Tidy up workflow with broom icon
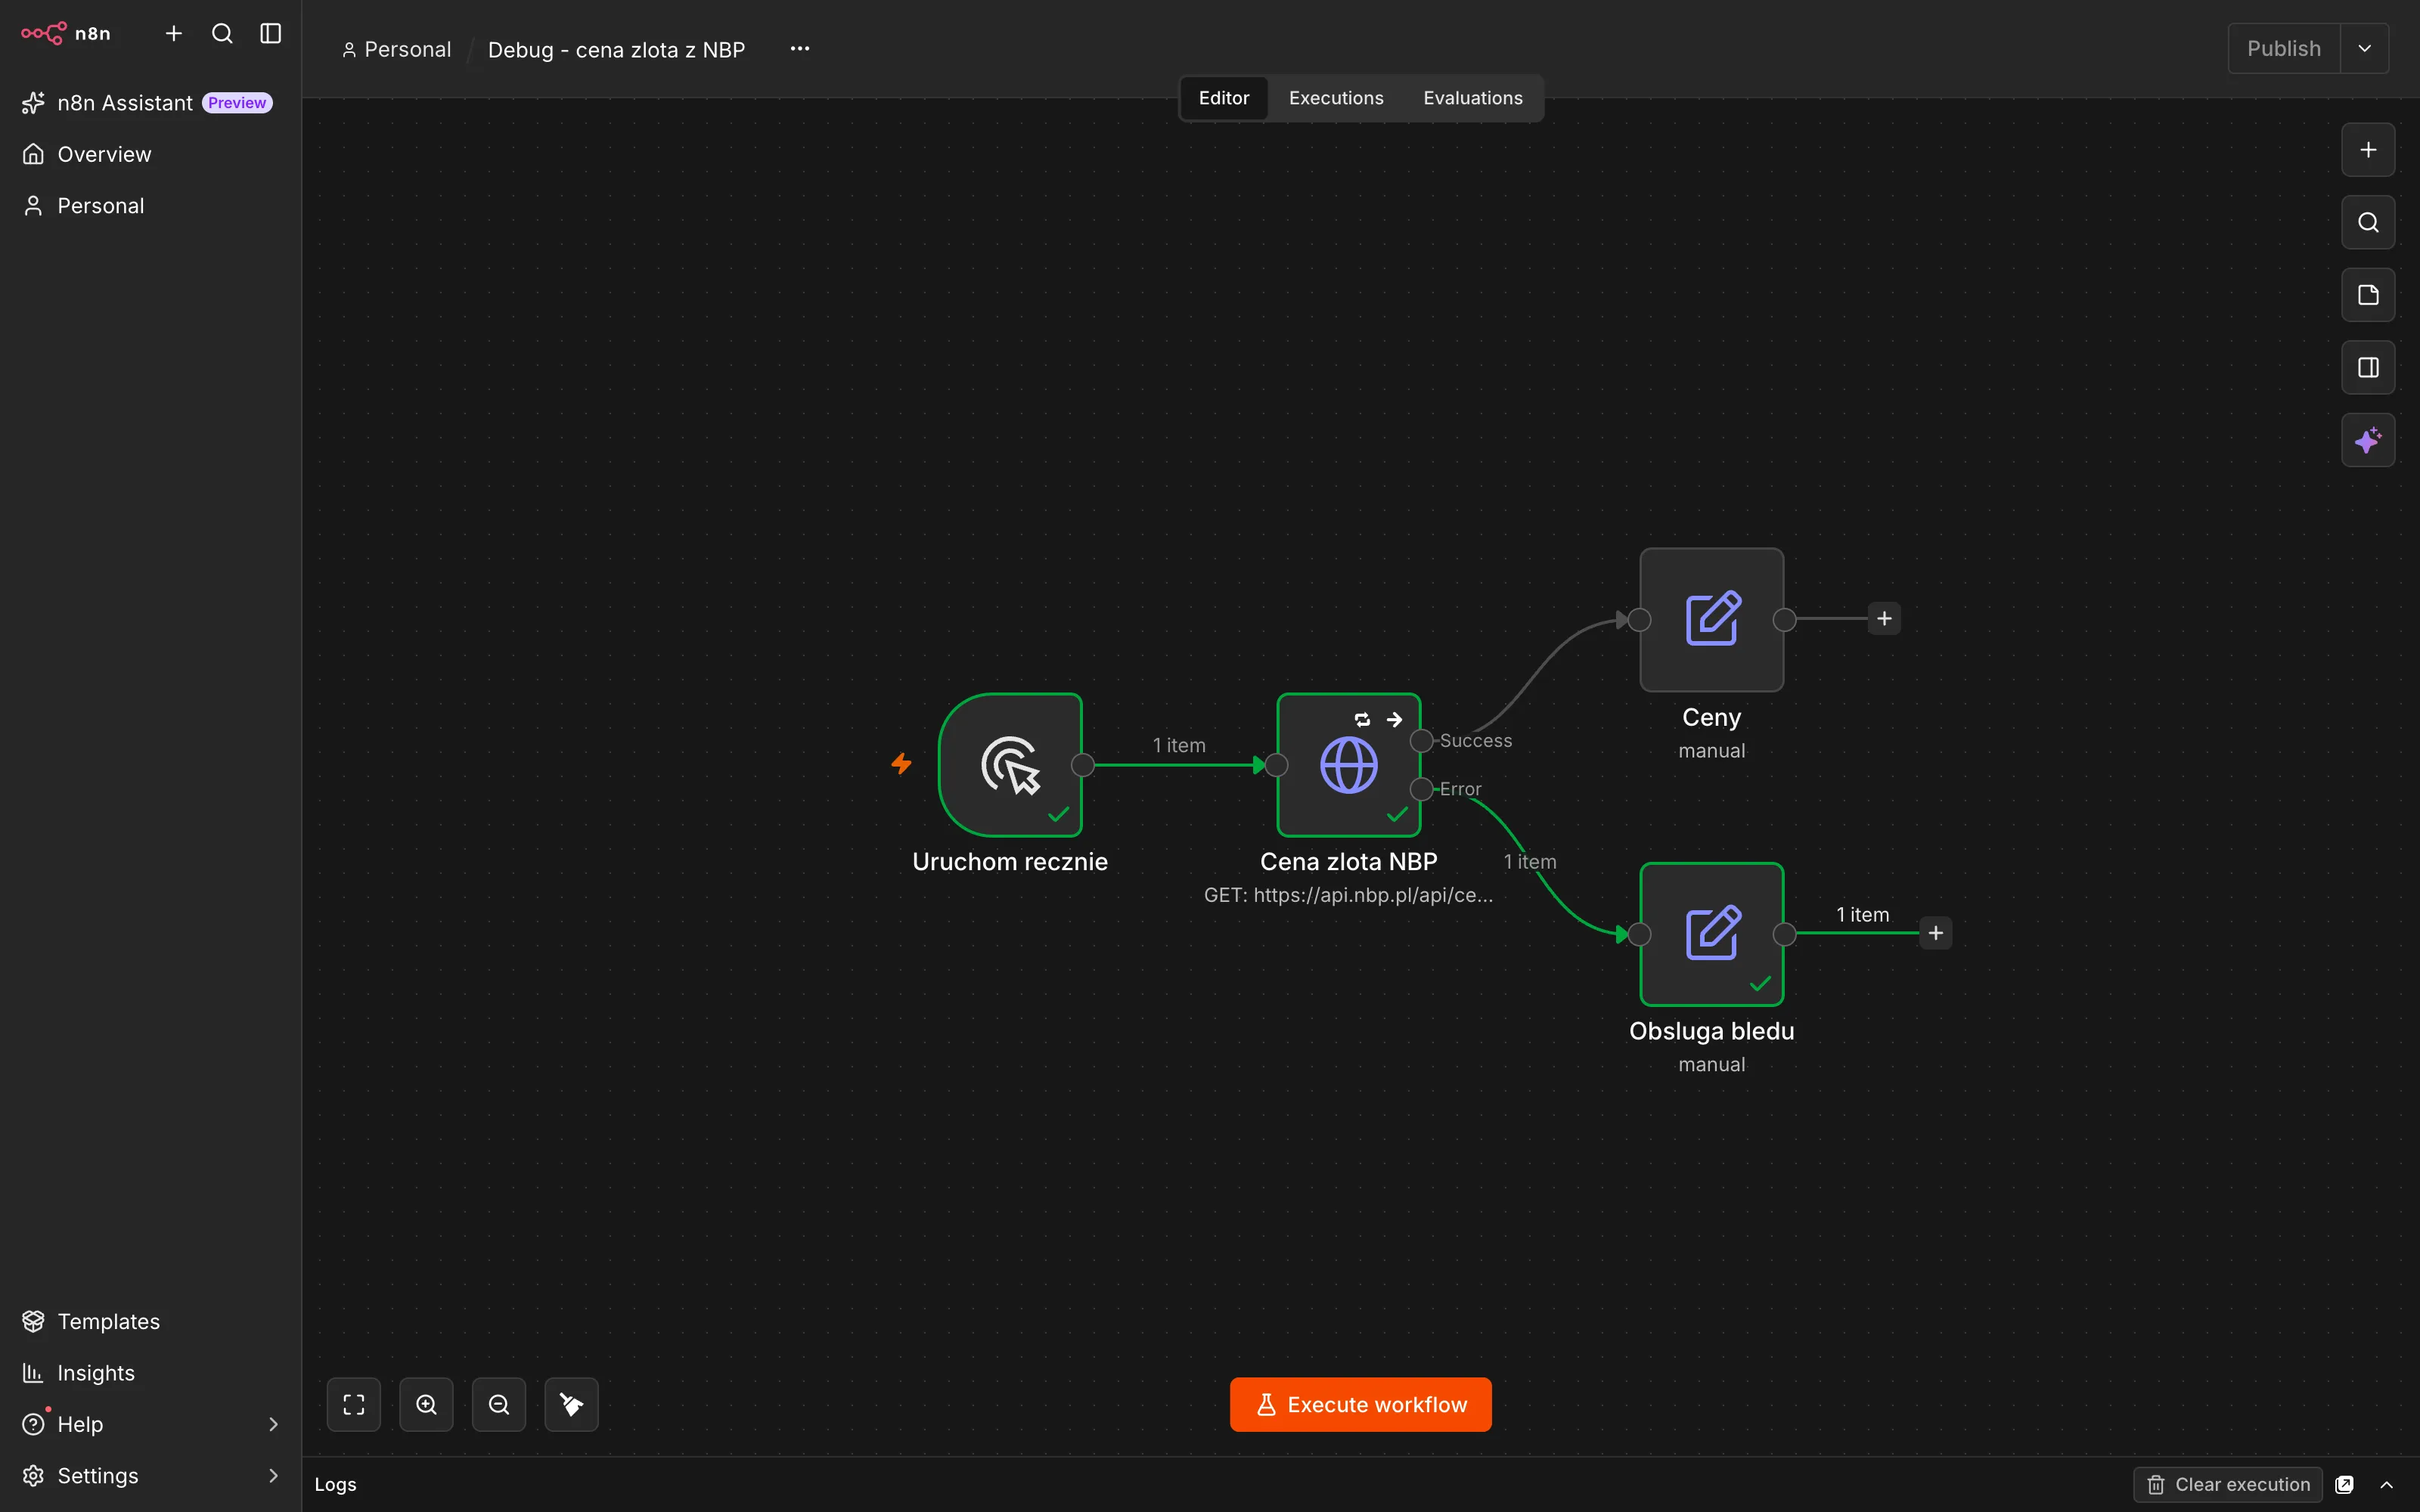2420x1512 pixels. pos(572,1405)
